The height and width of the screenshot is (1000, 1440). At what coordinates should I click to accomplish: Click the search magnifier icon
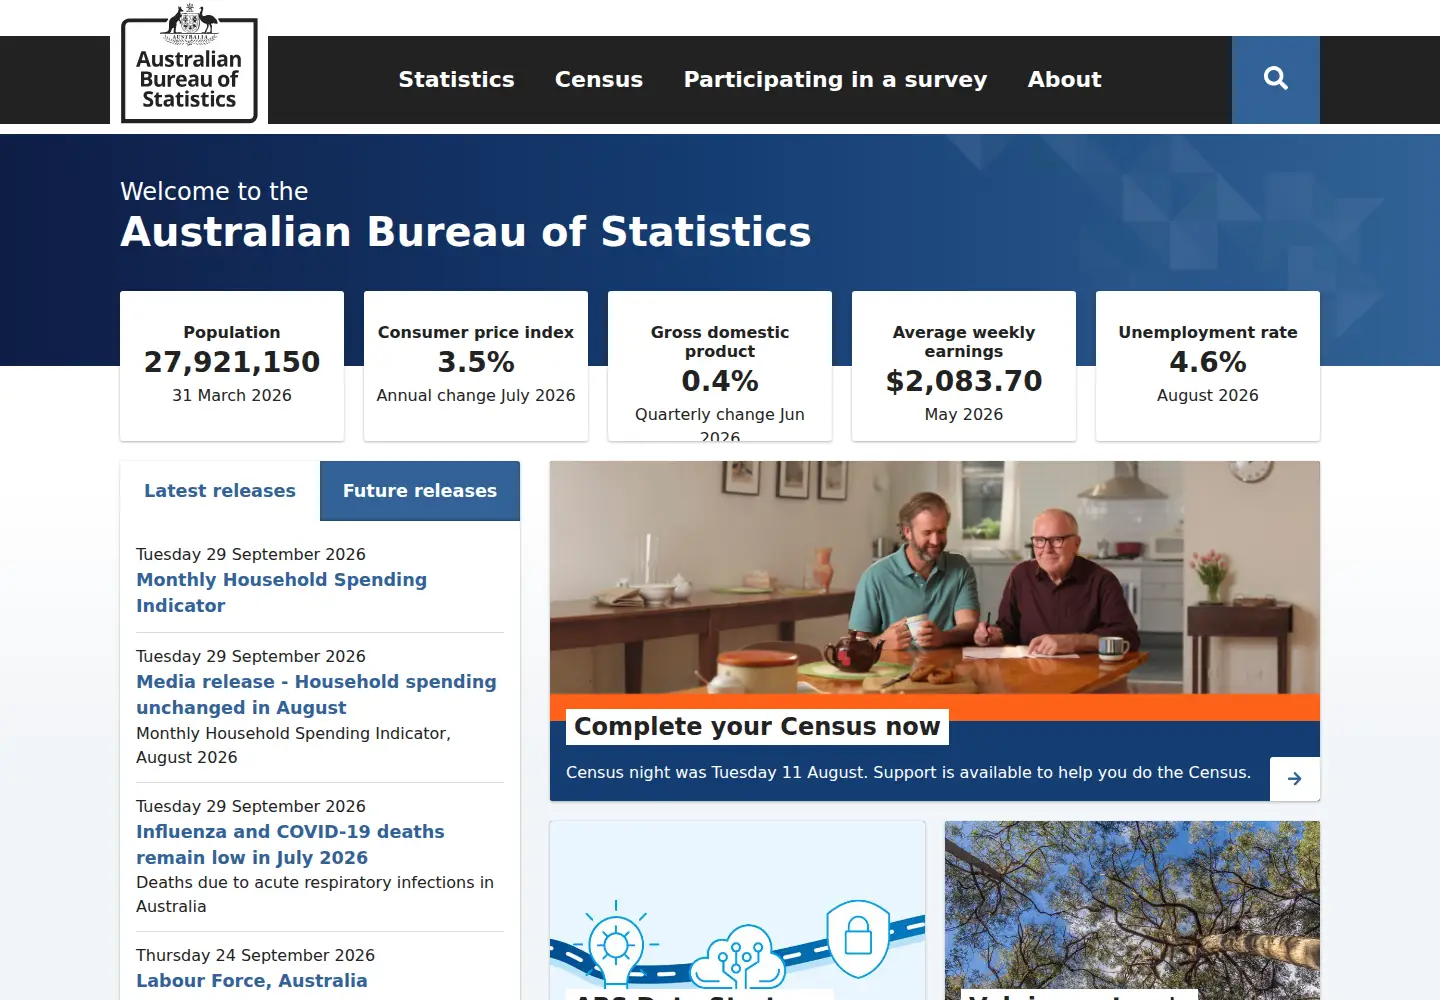[1275, 79]
